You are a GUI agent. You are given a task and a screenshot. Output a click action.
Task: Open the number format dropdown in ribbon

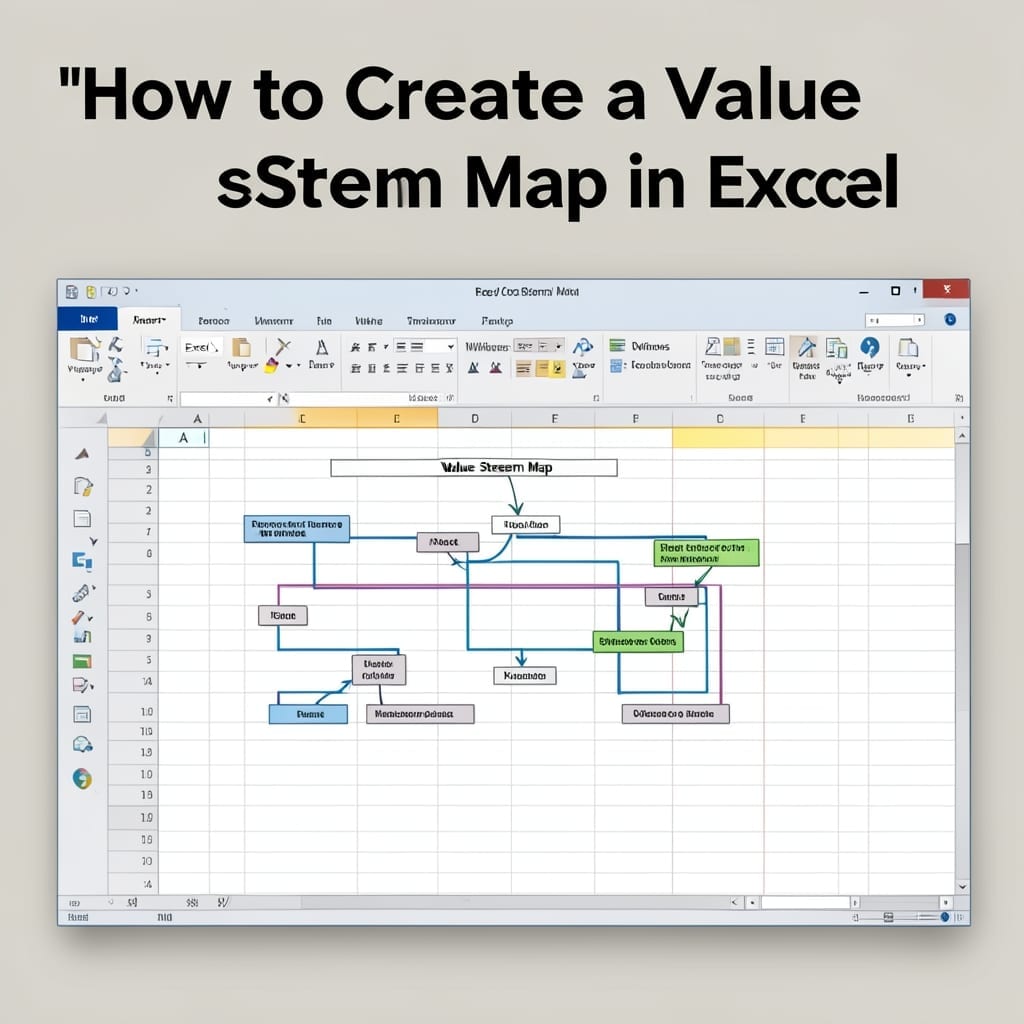click(559, 346)
